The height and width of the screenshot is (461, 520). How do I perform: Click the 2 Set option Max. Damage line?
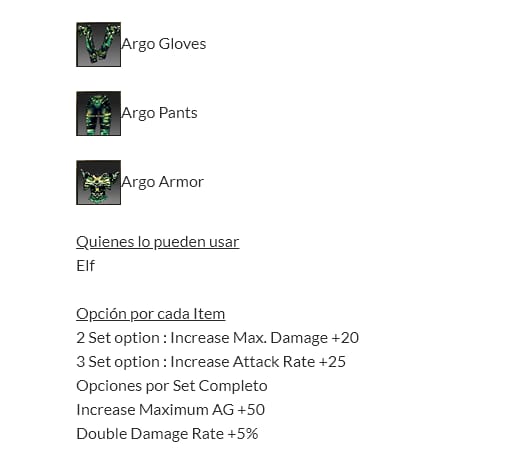(x=217, y=338)
